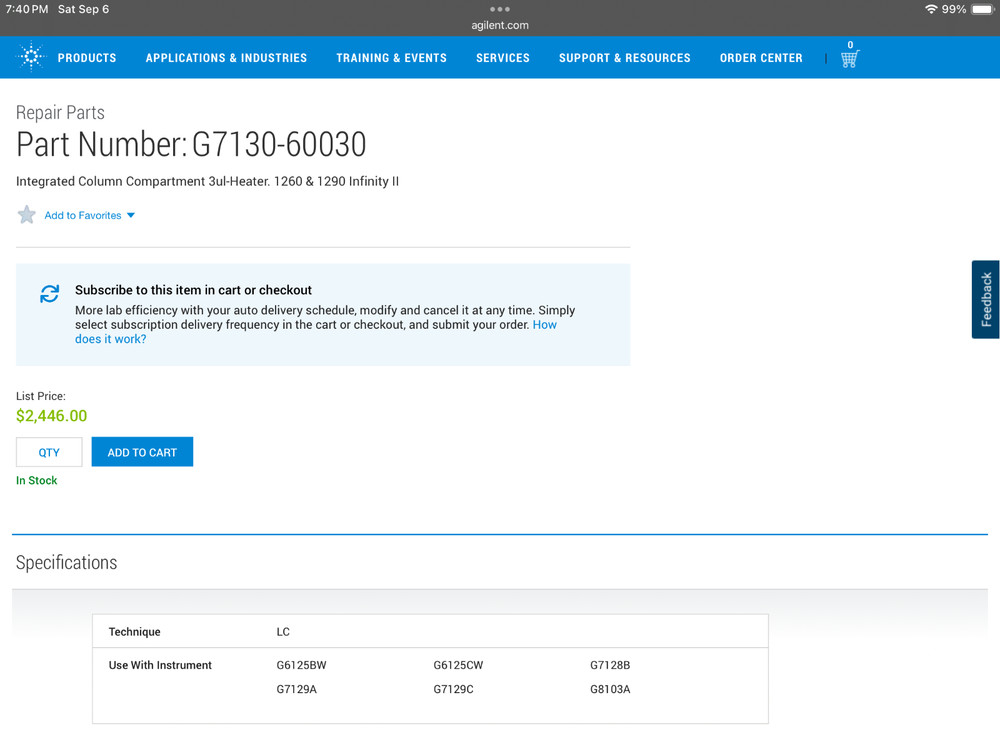This screenshot has height=750, width=1000.
Task: Tap the Wi-Fi status icon
Action: click(930, 10)
